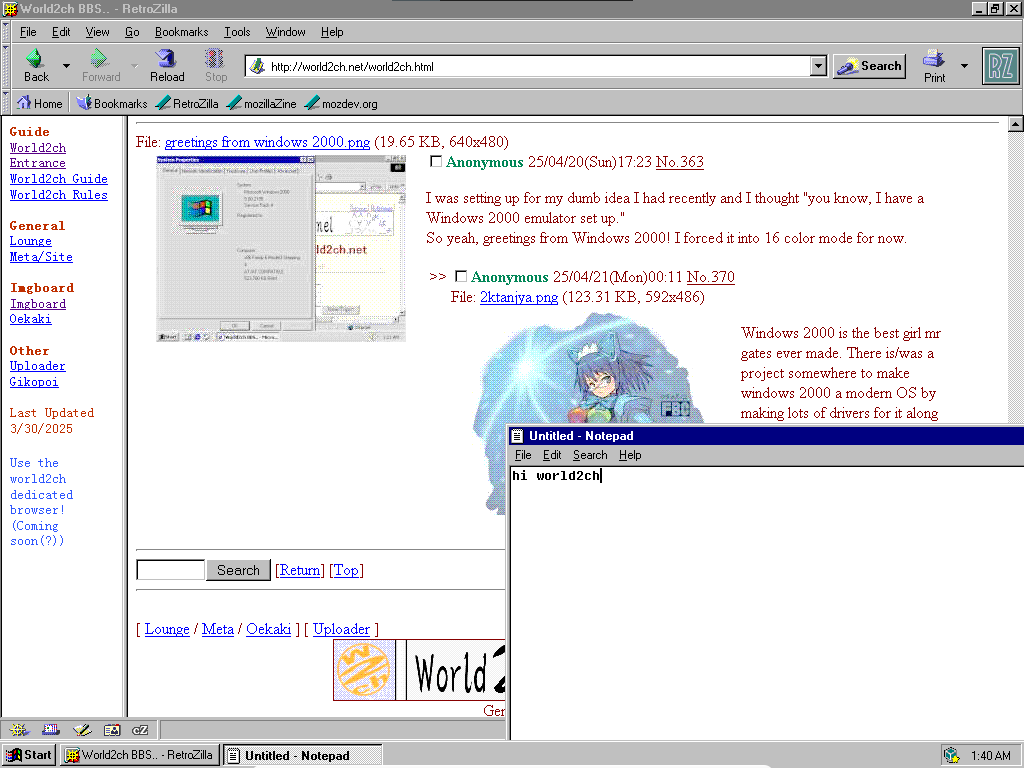
Task: Open the Meta/Site link in the sidebar
Action: 41,257
